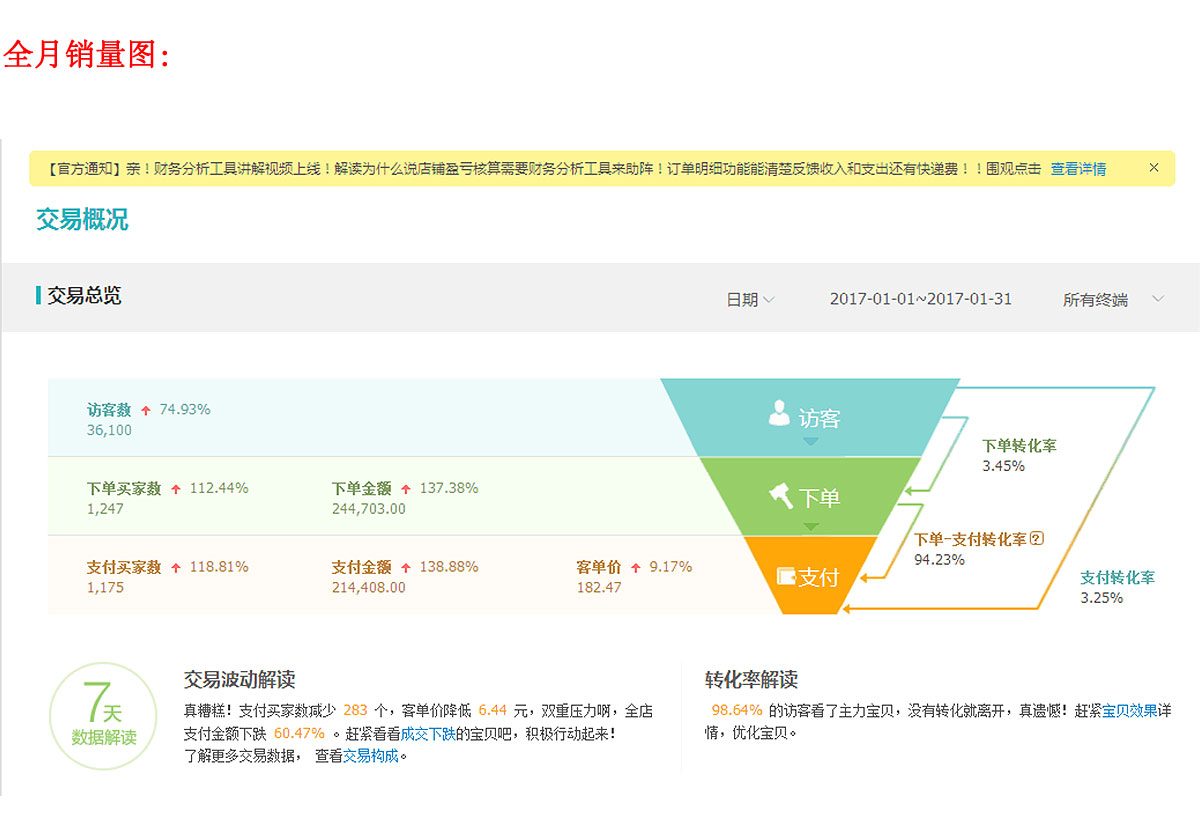Click the 转化率解读 heading
The width and height of the screenshot is (1200, 816).
tap(751, 680)
